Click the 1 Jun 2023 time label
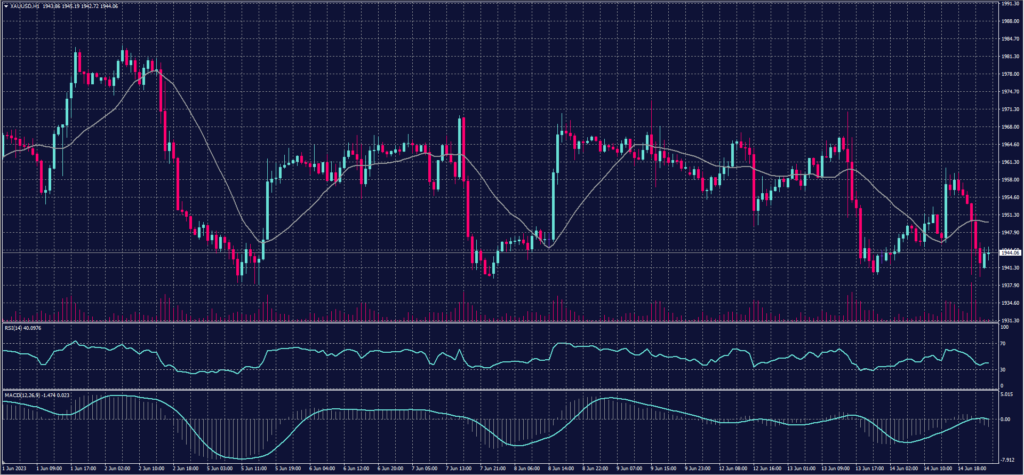The height and width of the screenshot is (475, 1024). [x=16, y=466]
